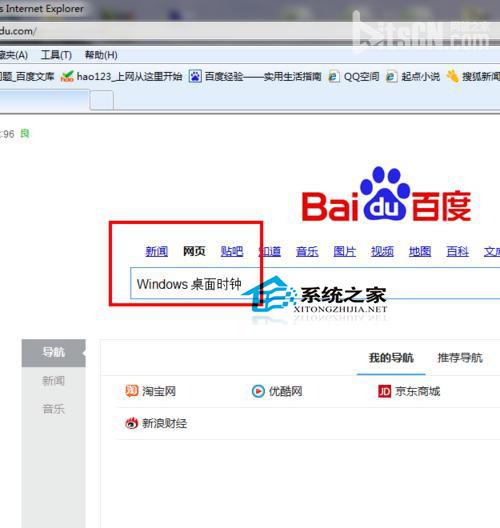
Task: Click the 知道 link
Action: click(270, 251)
